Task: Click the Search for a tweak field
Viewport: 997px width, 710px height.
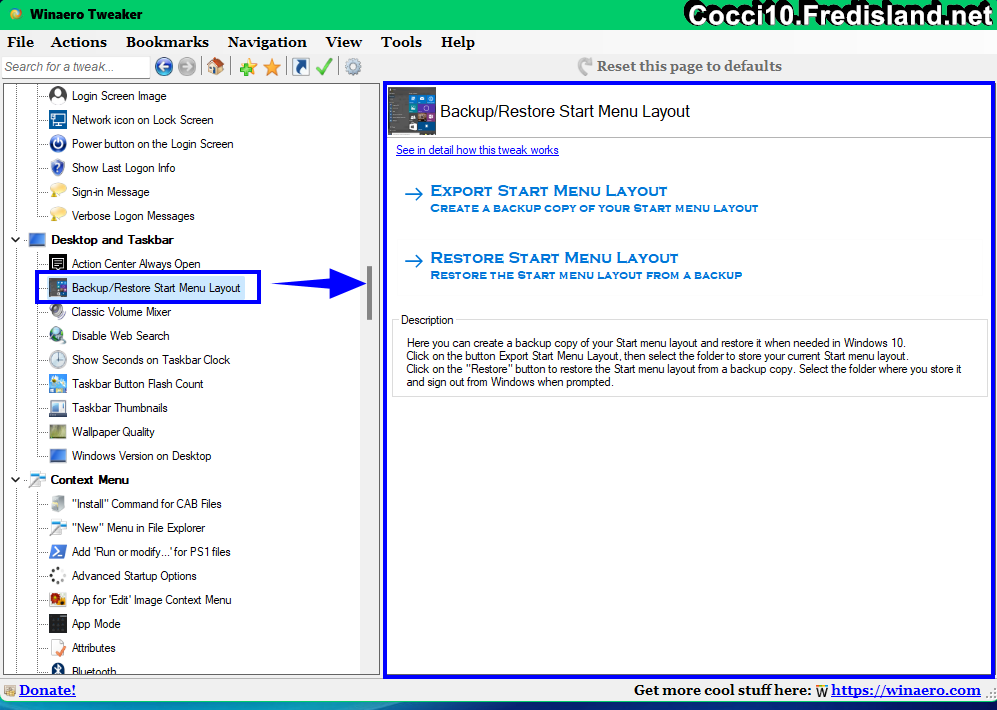Action: coord(76,67)
